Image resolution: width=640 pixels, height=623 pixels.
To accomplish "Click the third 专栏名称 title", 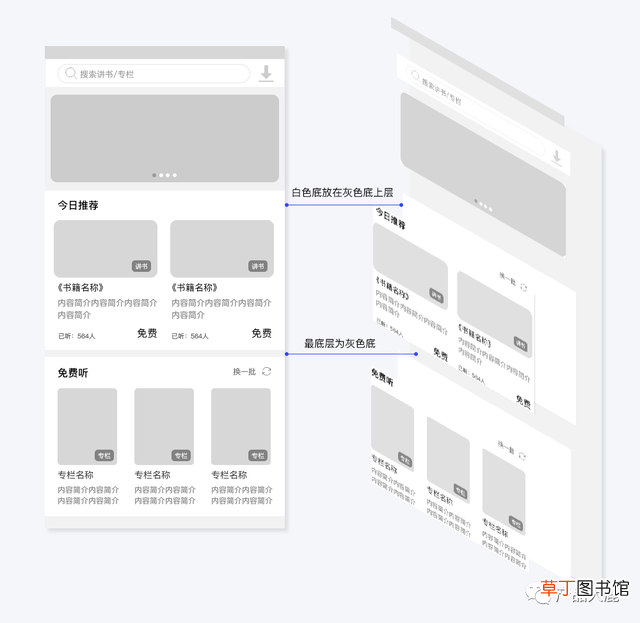I will [229, 475].
